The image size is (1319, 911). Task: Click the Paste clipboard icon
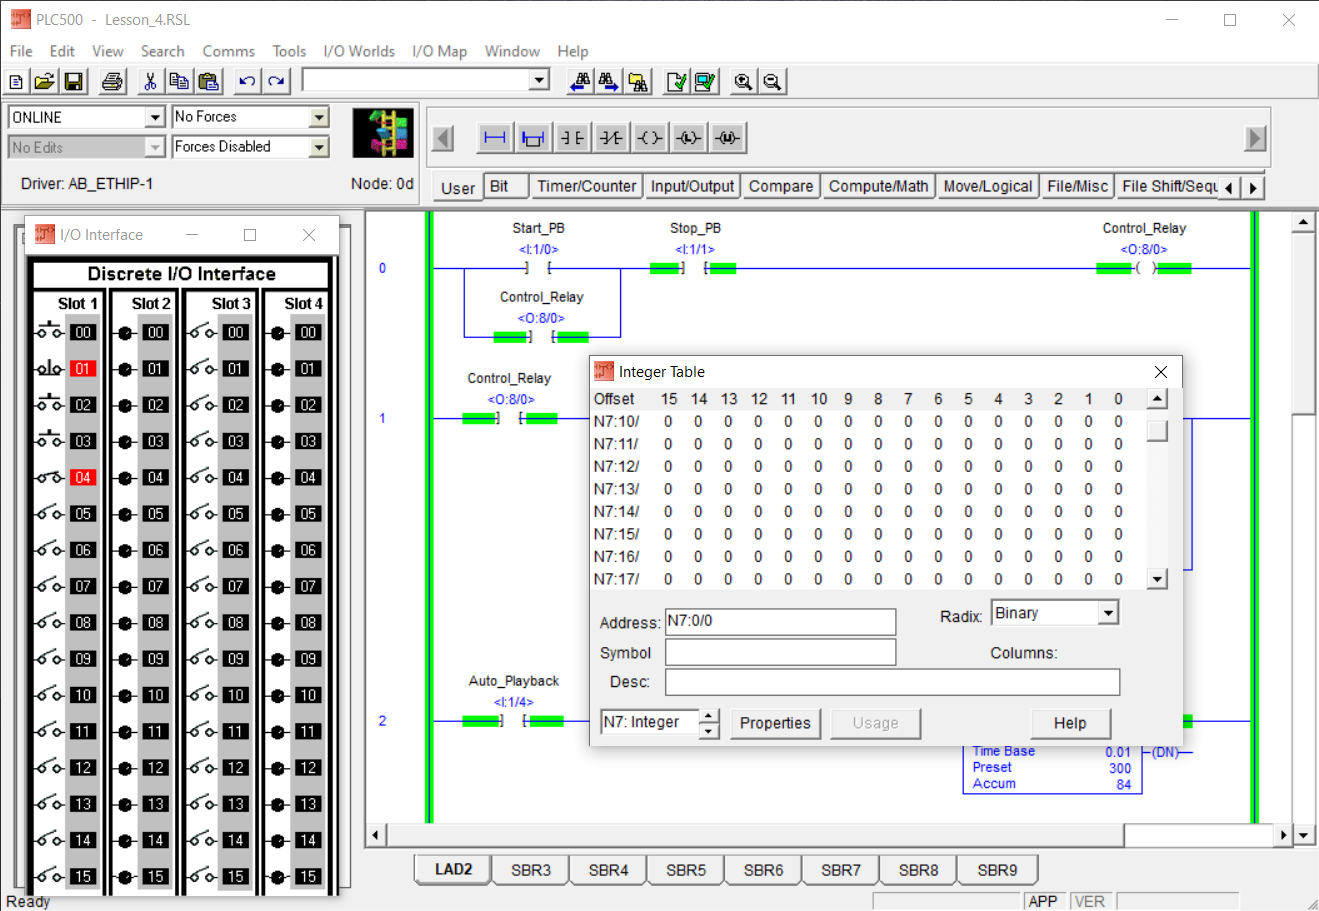208,82
